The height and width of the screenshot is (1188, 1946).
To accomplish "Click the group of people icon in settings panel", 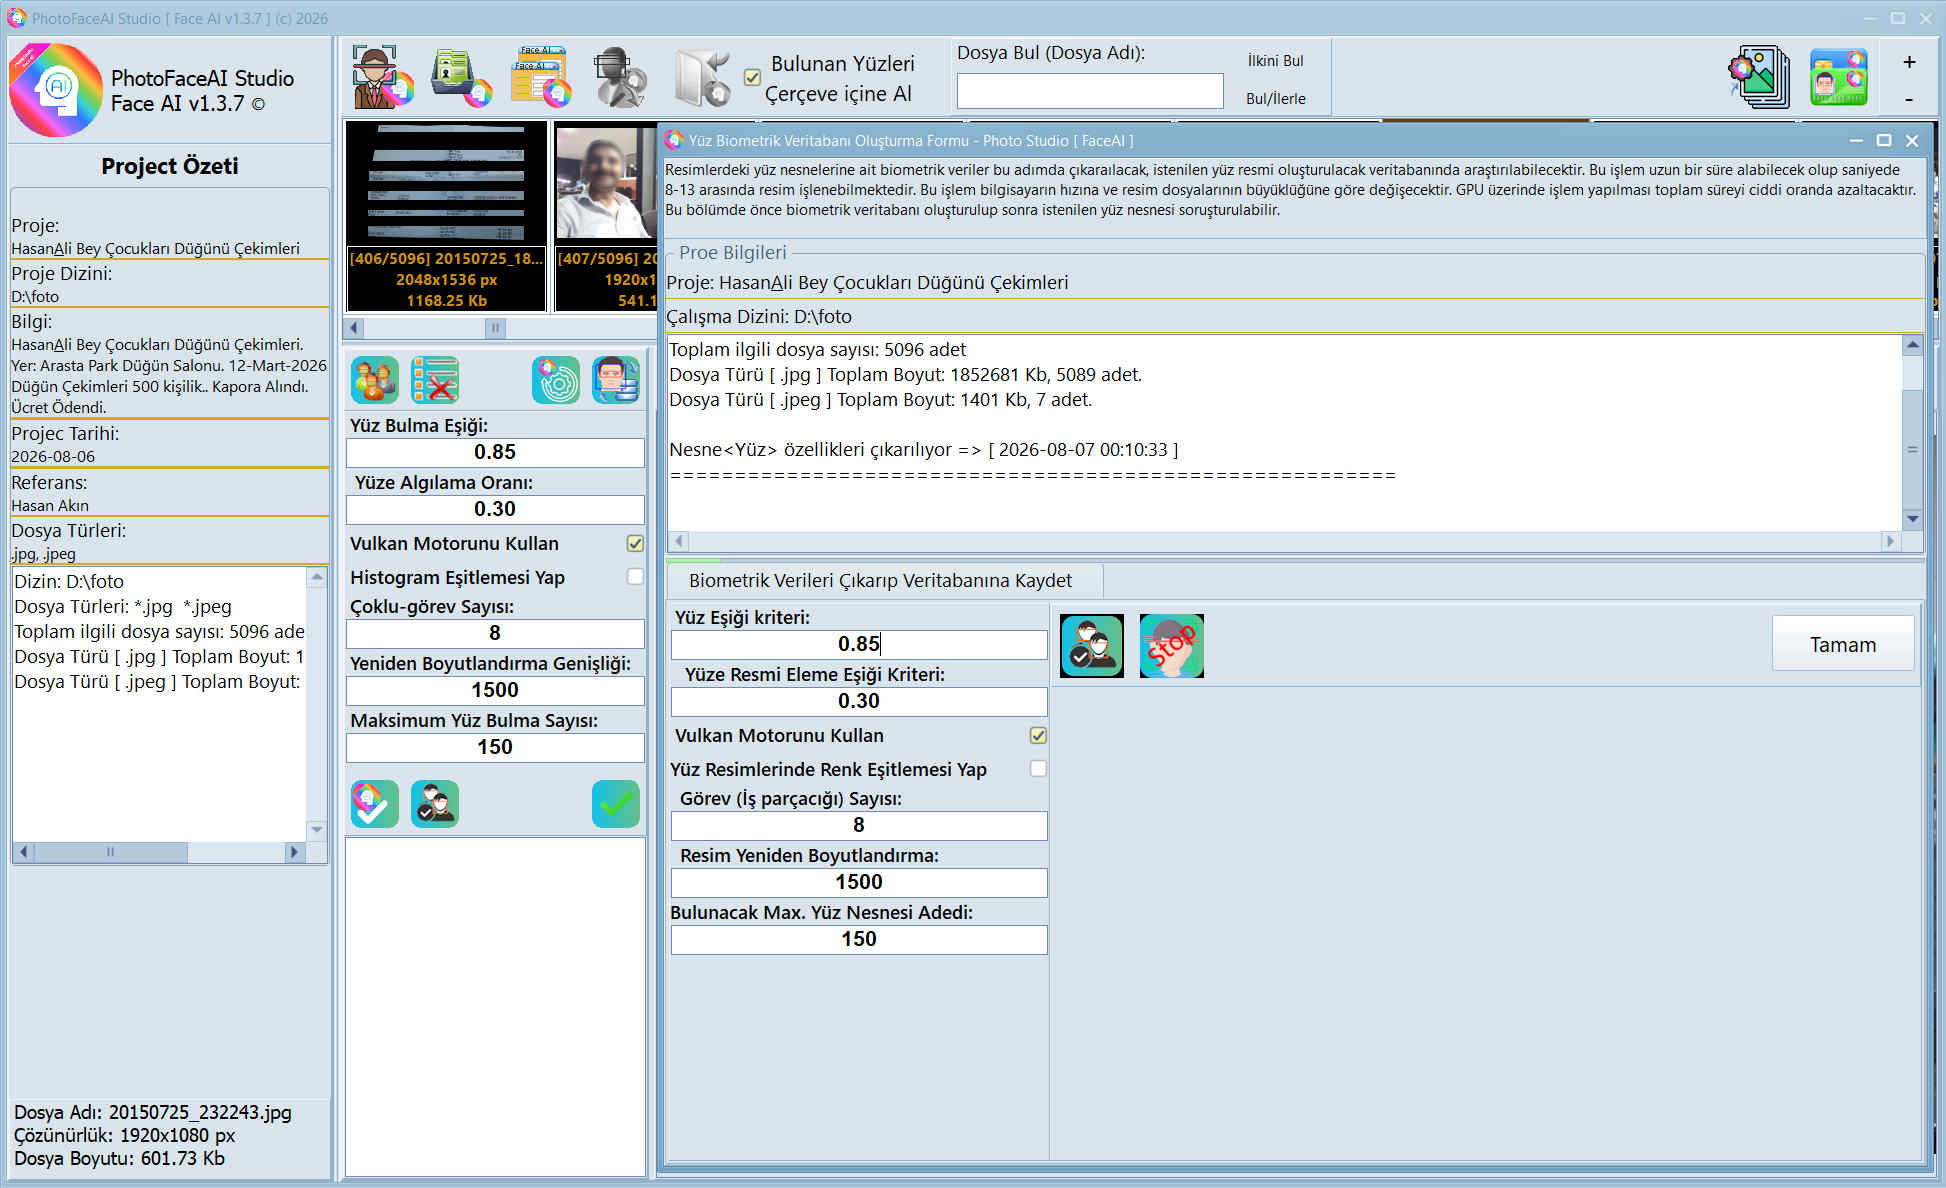I will click(375, 380).
